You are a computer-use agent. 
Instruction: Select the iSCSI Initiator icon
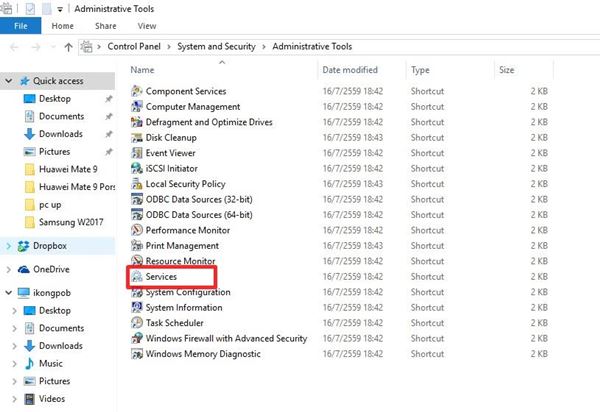[x=137, y=168]
